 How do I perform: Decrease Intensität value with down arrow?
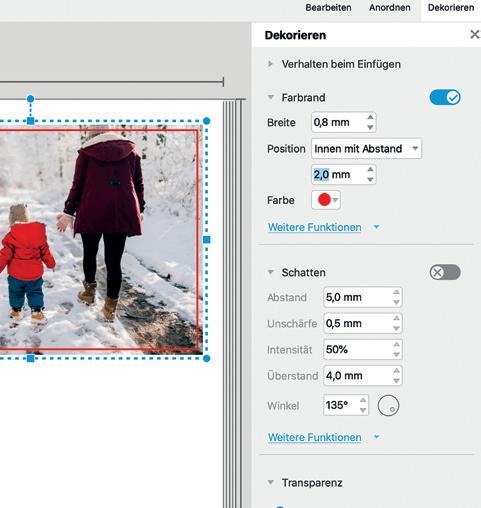(x=396, y=354)
